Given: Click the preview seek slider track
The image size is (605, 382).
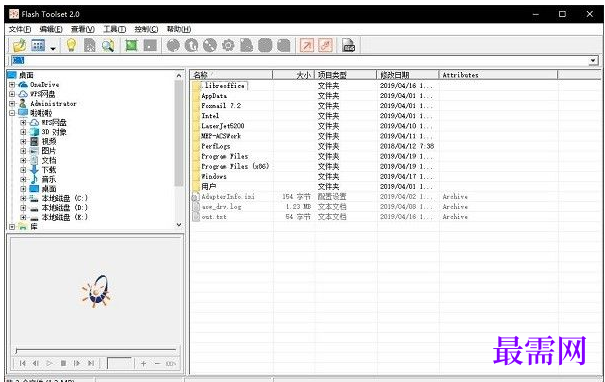Looking at the screenshot, I should click(x=96, y=350).
